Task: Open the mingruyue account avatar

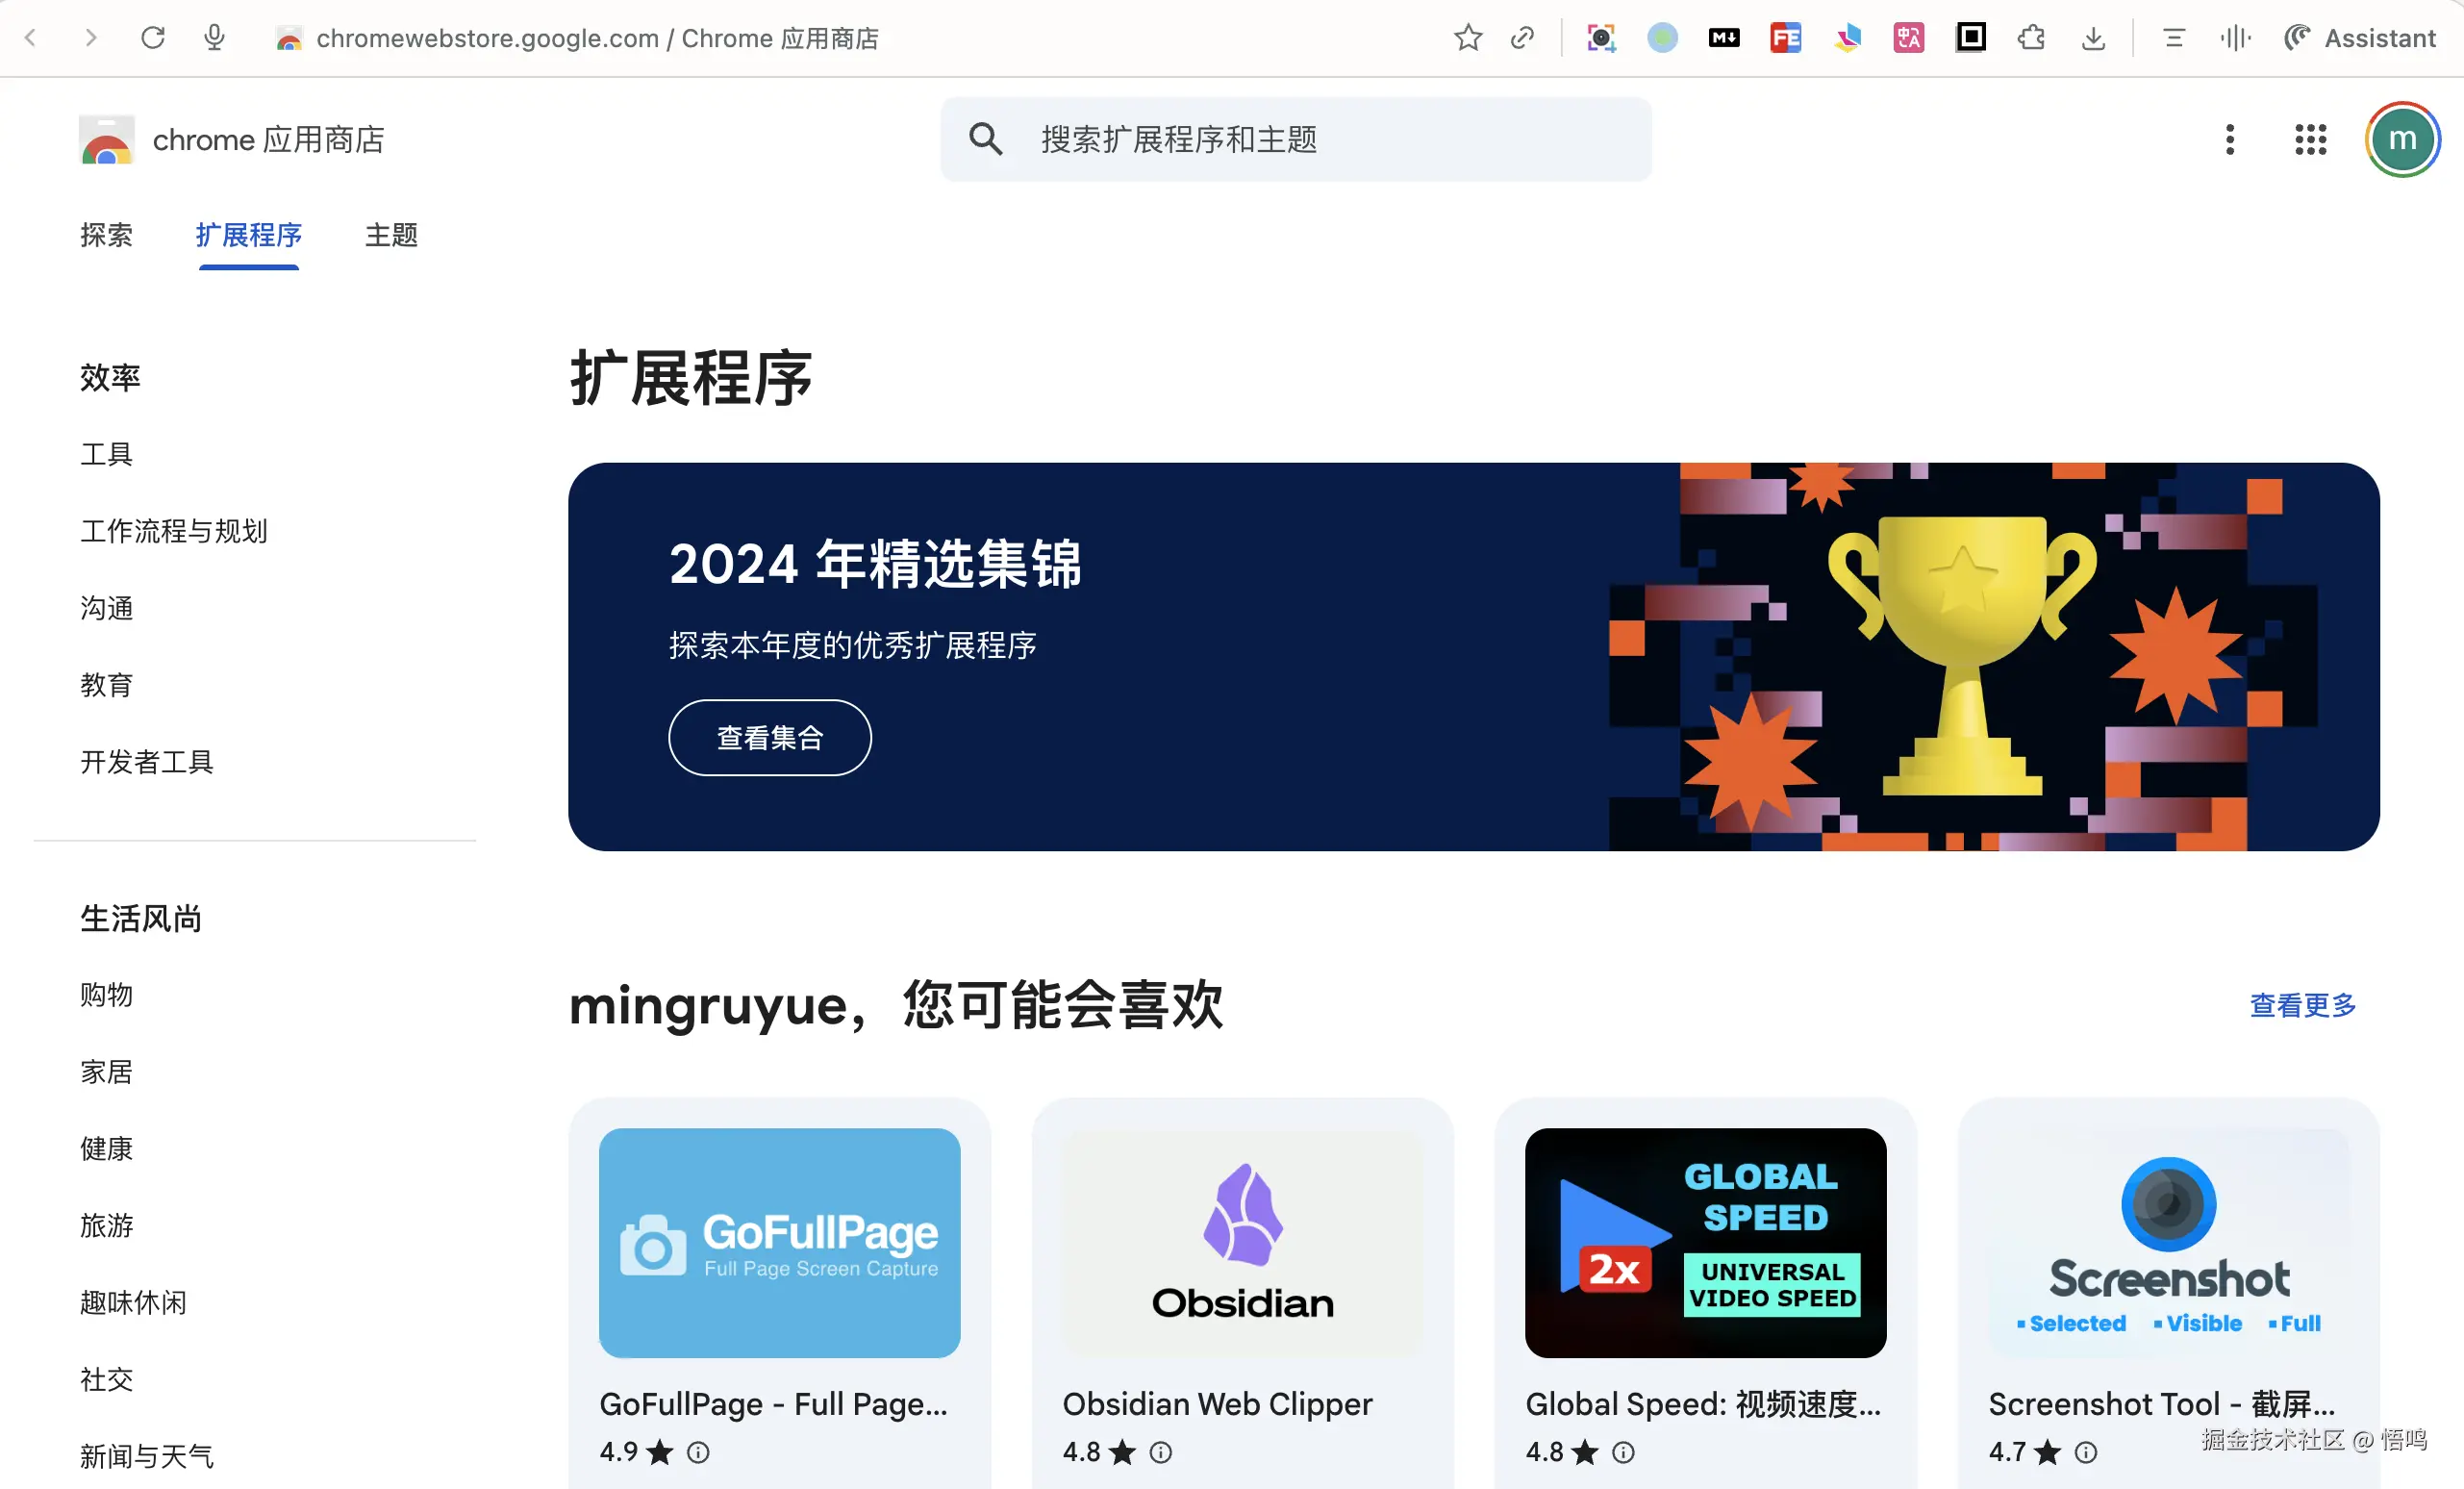Action: [2402, 140]
